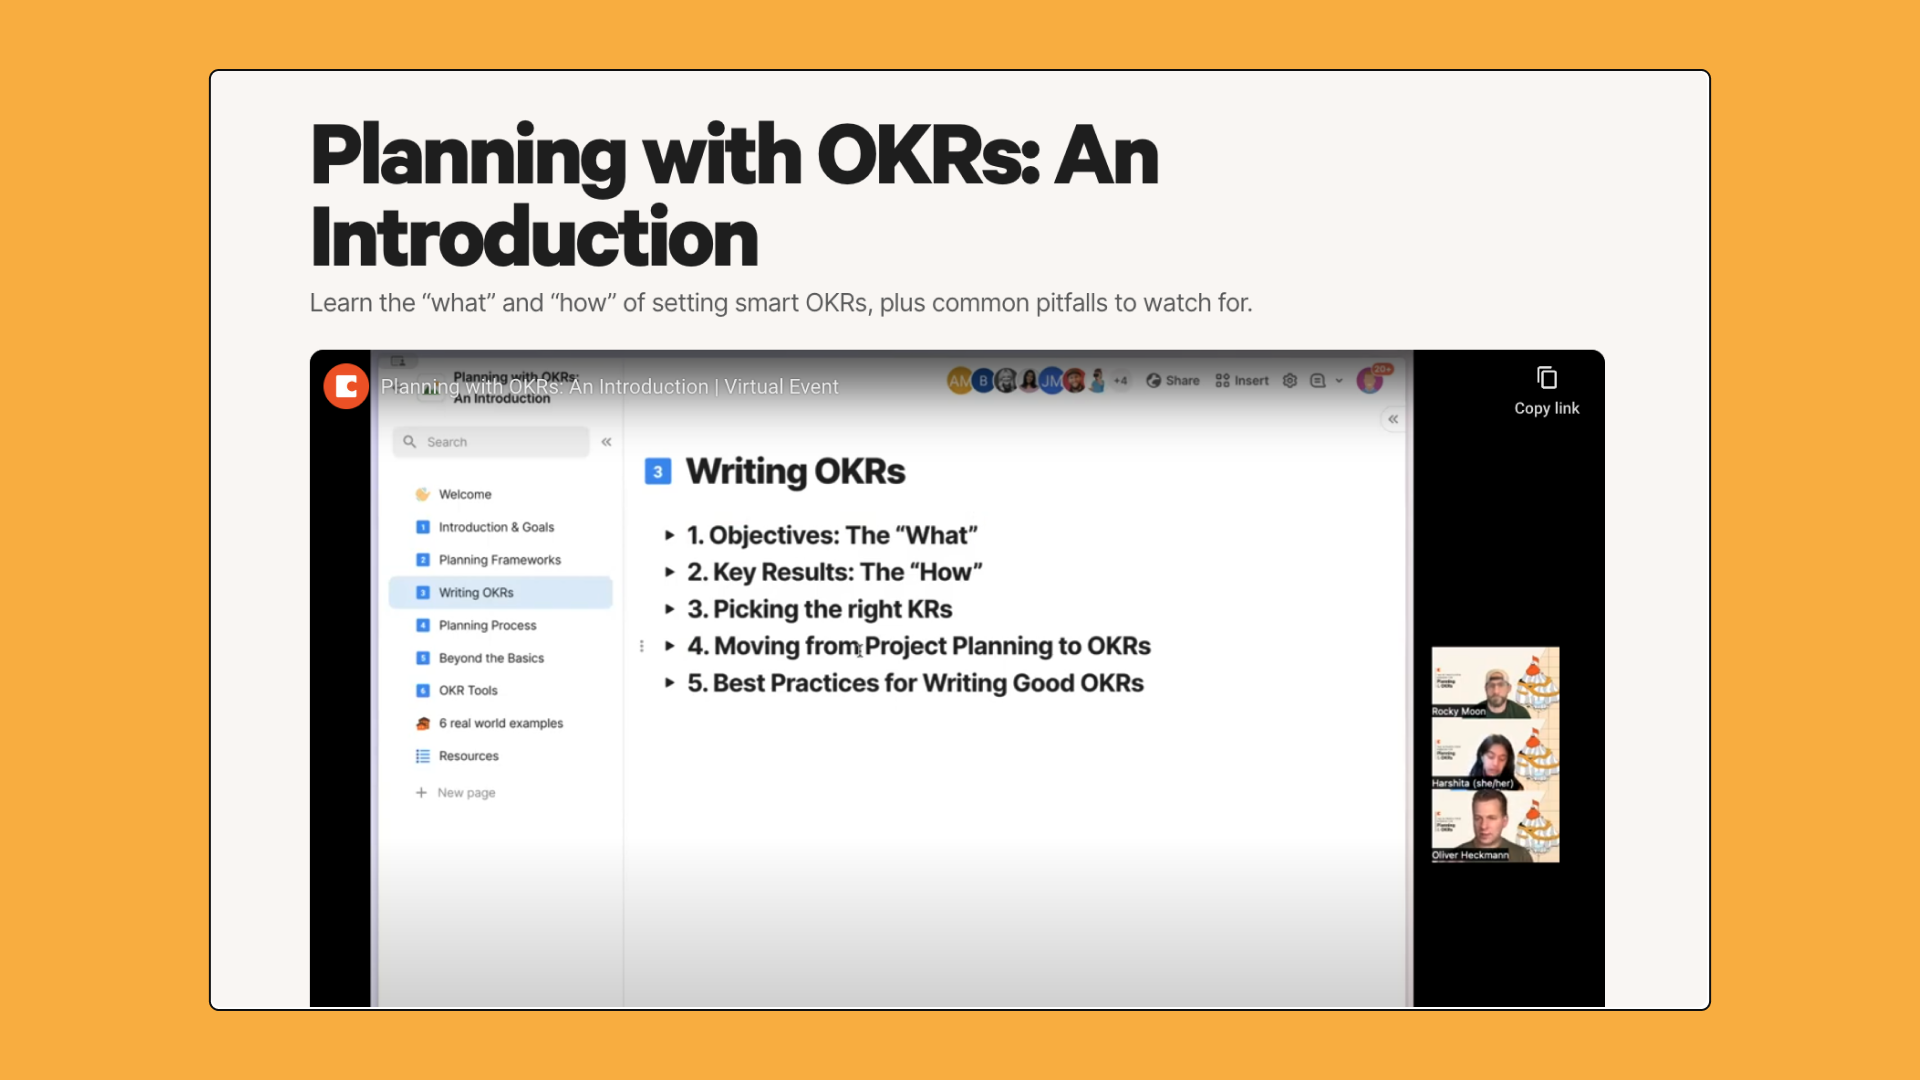Screen dimensions: 1920x1080
Task: Click the sidebar Search field
Action: click(x=492, y=442)
